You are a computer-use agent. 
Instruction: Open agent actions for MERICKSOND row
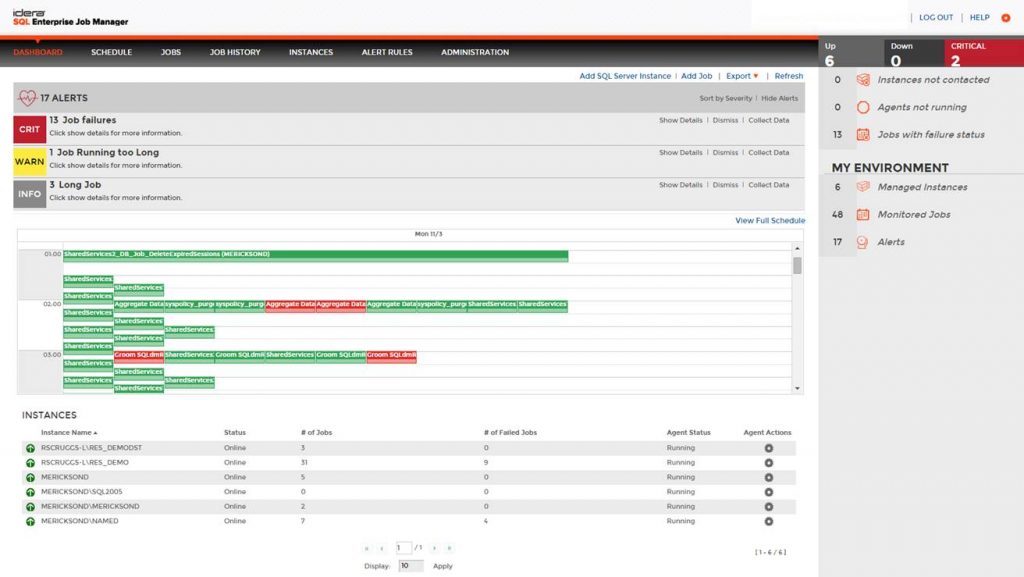click(769, 478)
